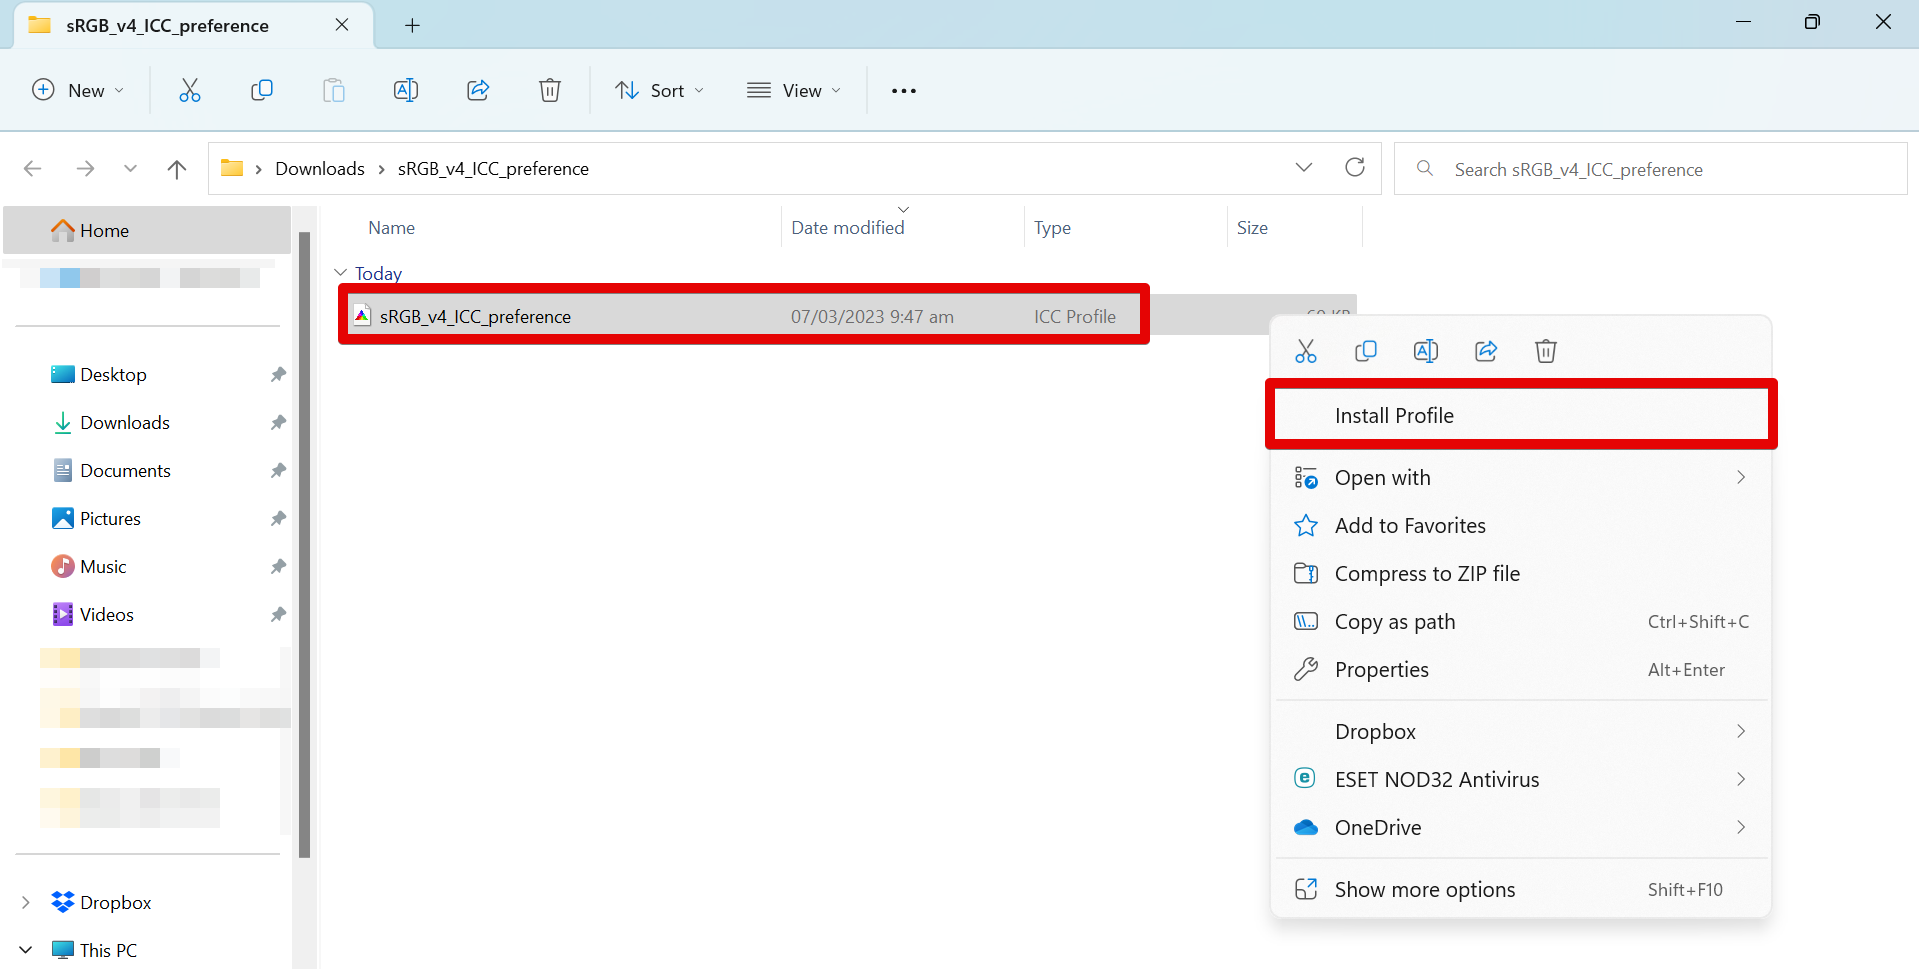Click the pin icon beside Pictures
The image size is (1919, 969).
[x=278, y=518]
